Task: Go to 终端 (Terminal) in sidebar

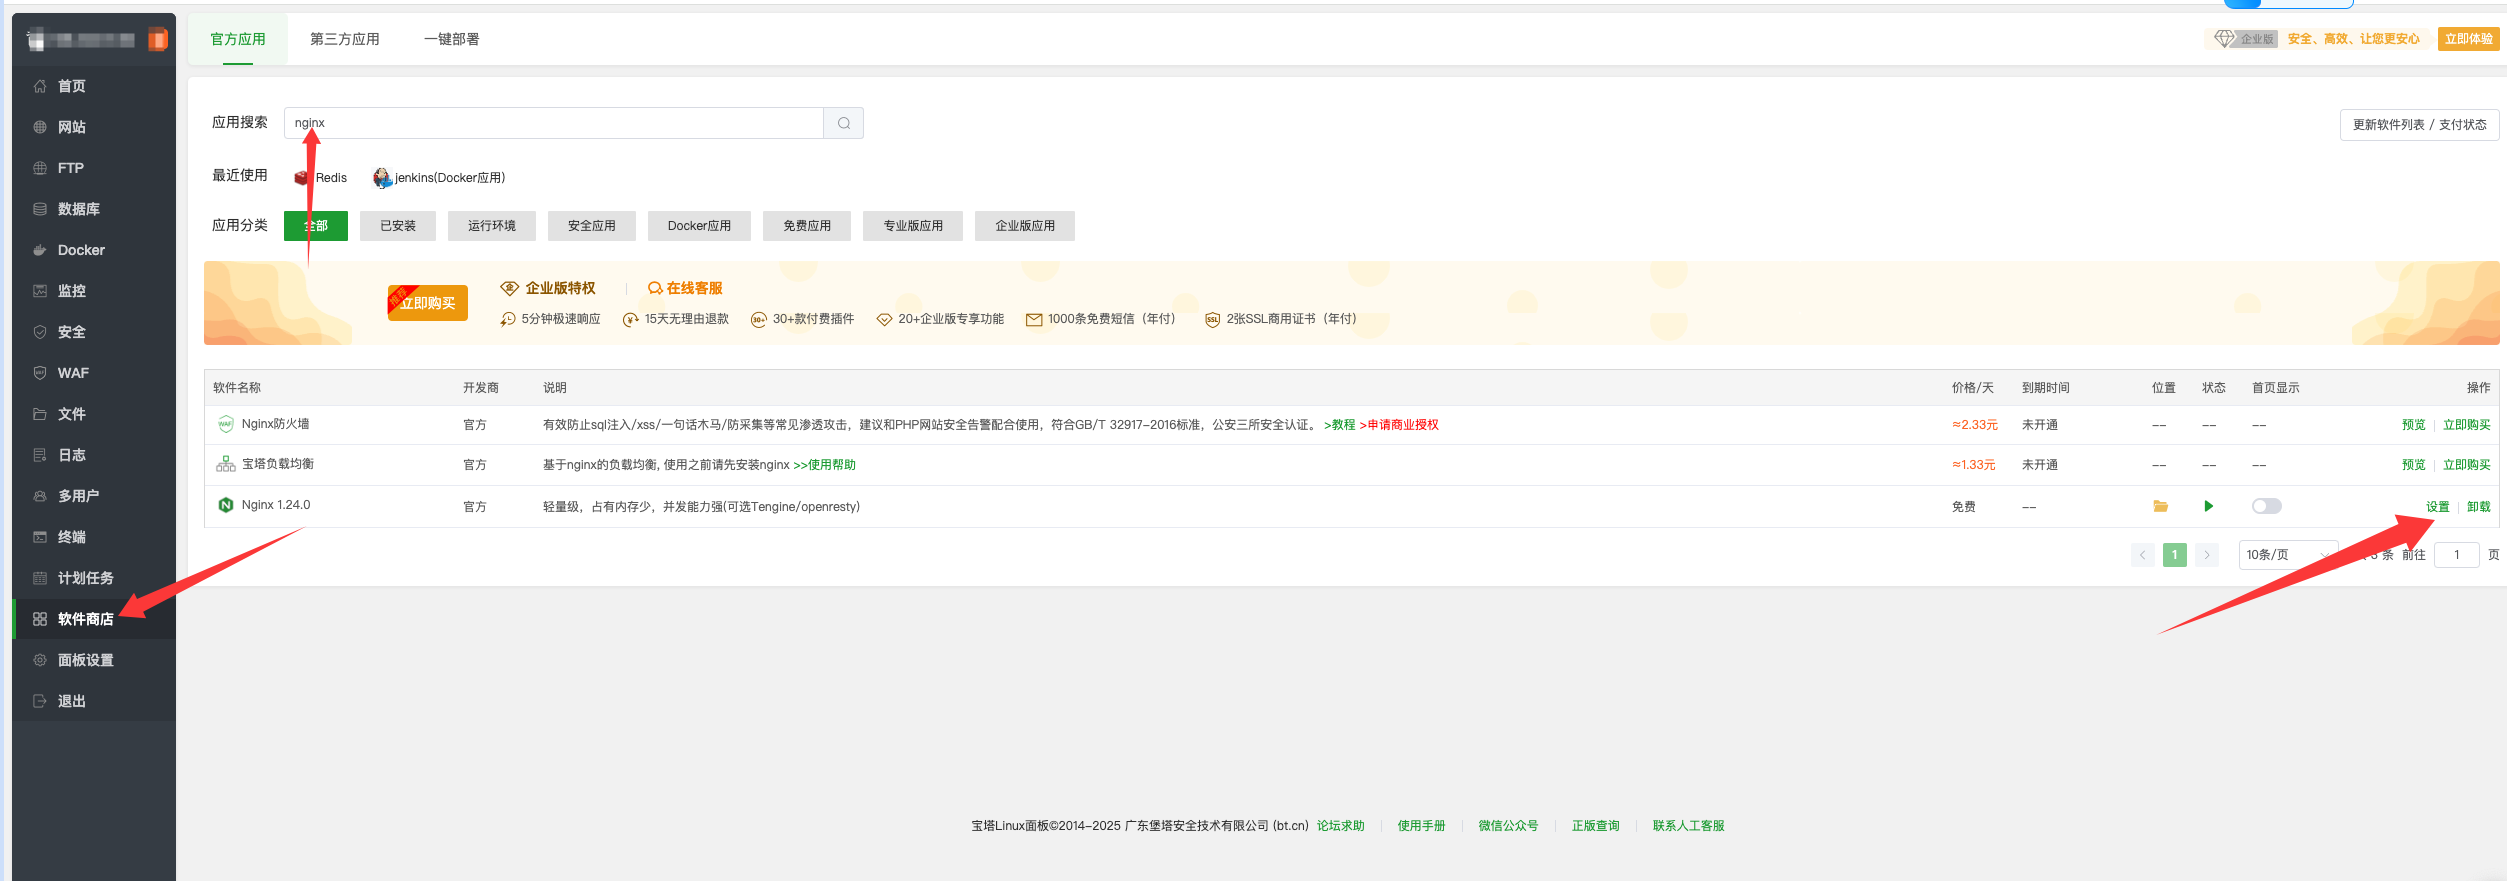Action: (x=71, y=537)
